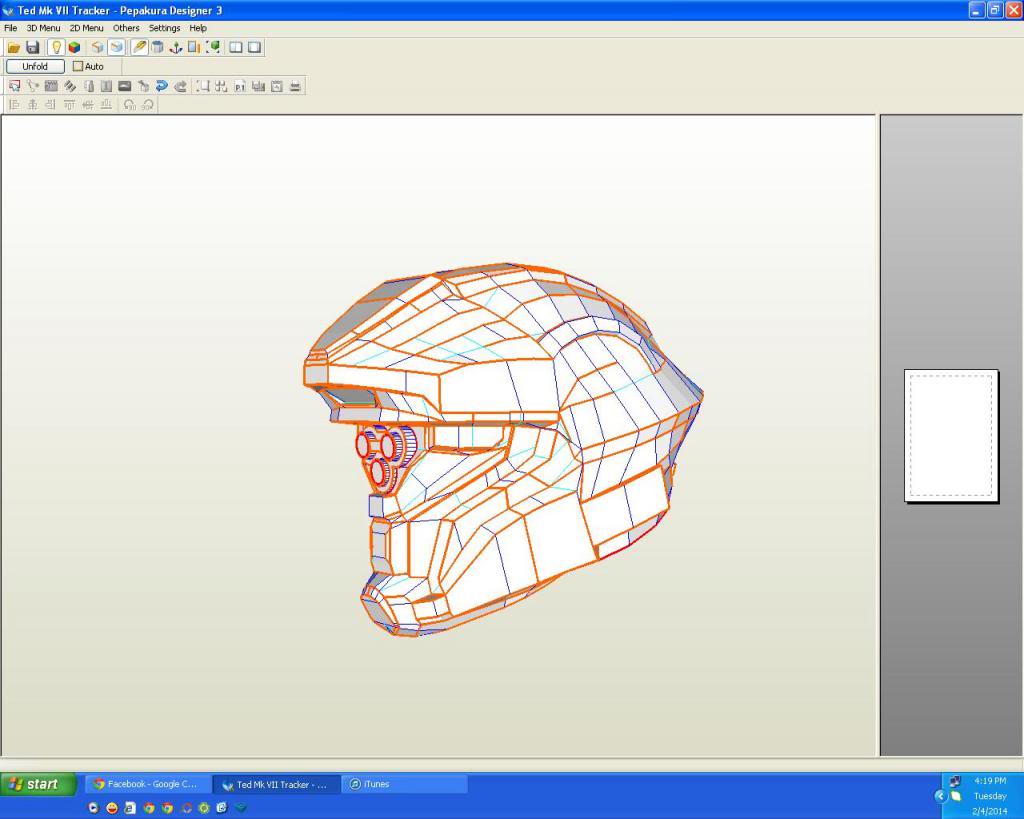Viewport: 1024px width, 819px height.
Task: Switch to Facebook - Google Chrome taskbar button
Action: click(147, 784)
